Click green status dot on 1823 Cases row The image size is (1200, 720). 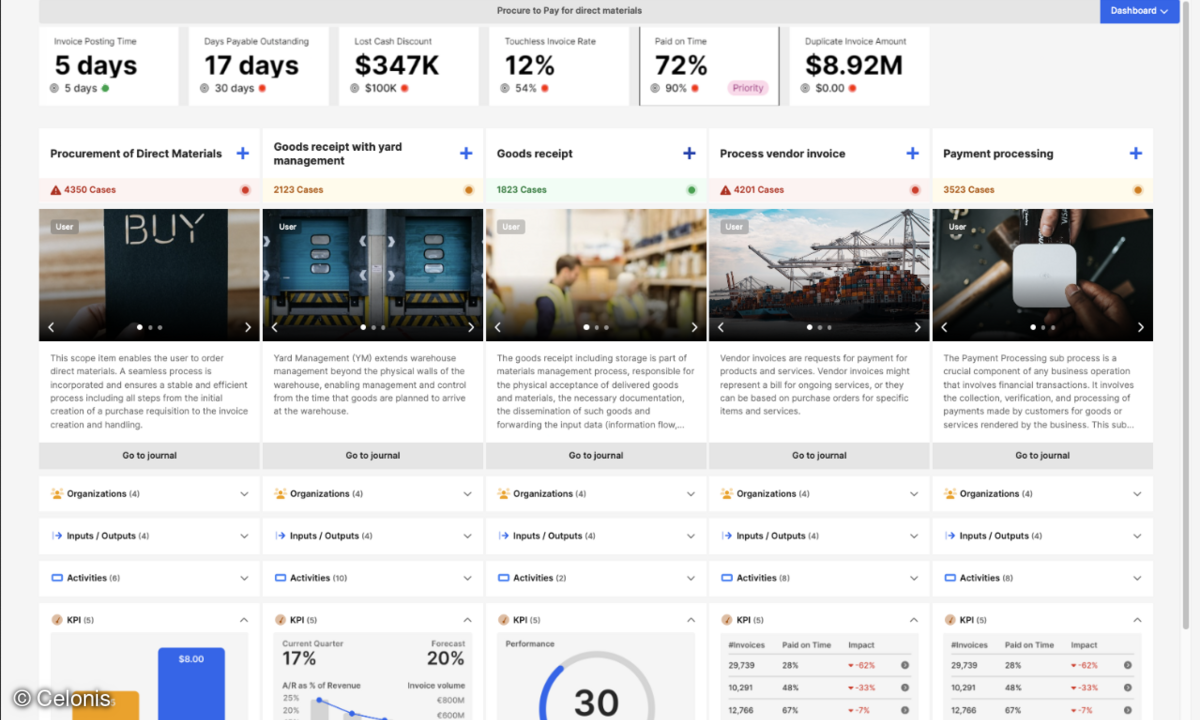691,190
